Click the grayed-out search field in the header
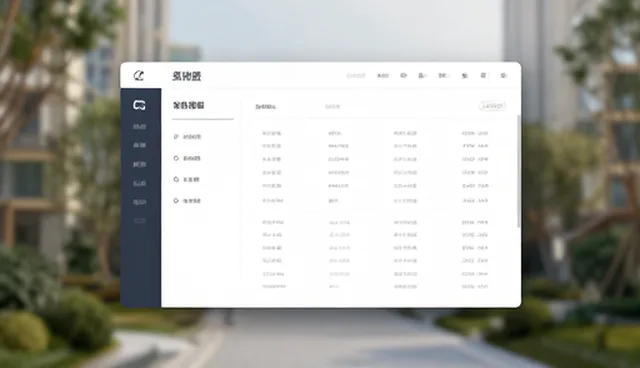 click(x=356, y=75)
